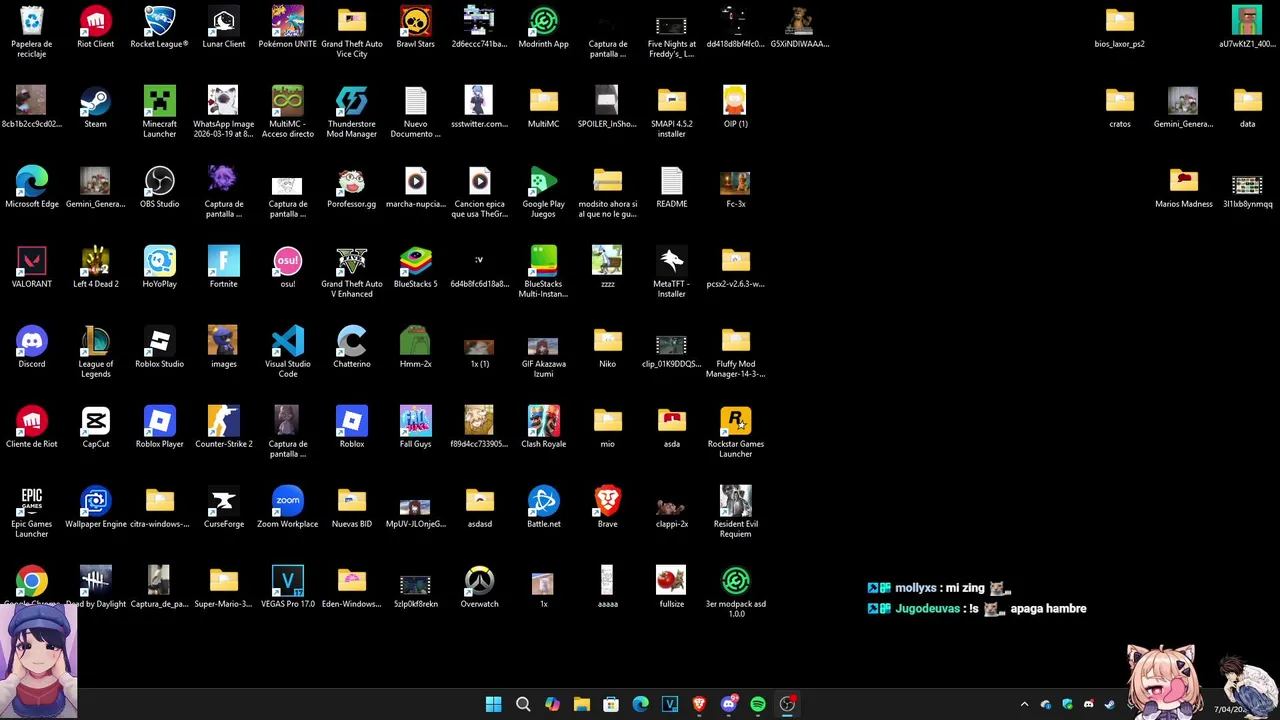Open the Minecraft Launcher icon
This screenshot has width=1280, height=720.
(159, 112)
